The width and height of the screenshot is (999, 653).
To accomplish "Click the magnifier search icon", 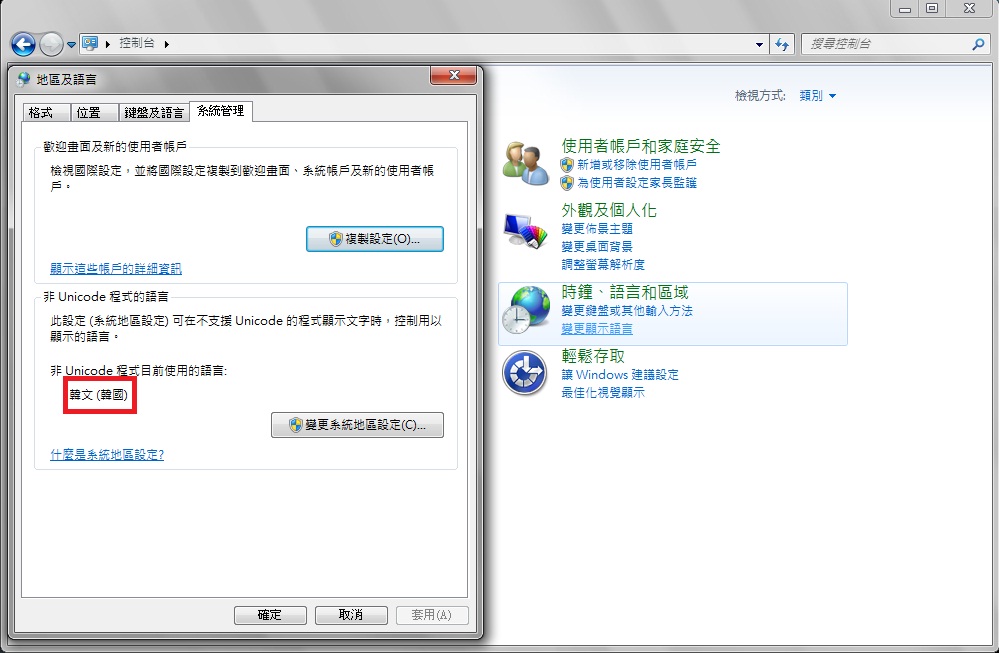I will pos(979,44).
